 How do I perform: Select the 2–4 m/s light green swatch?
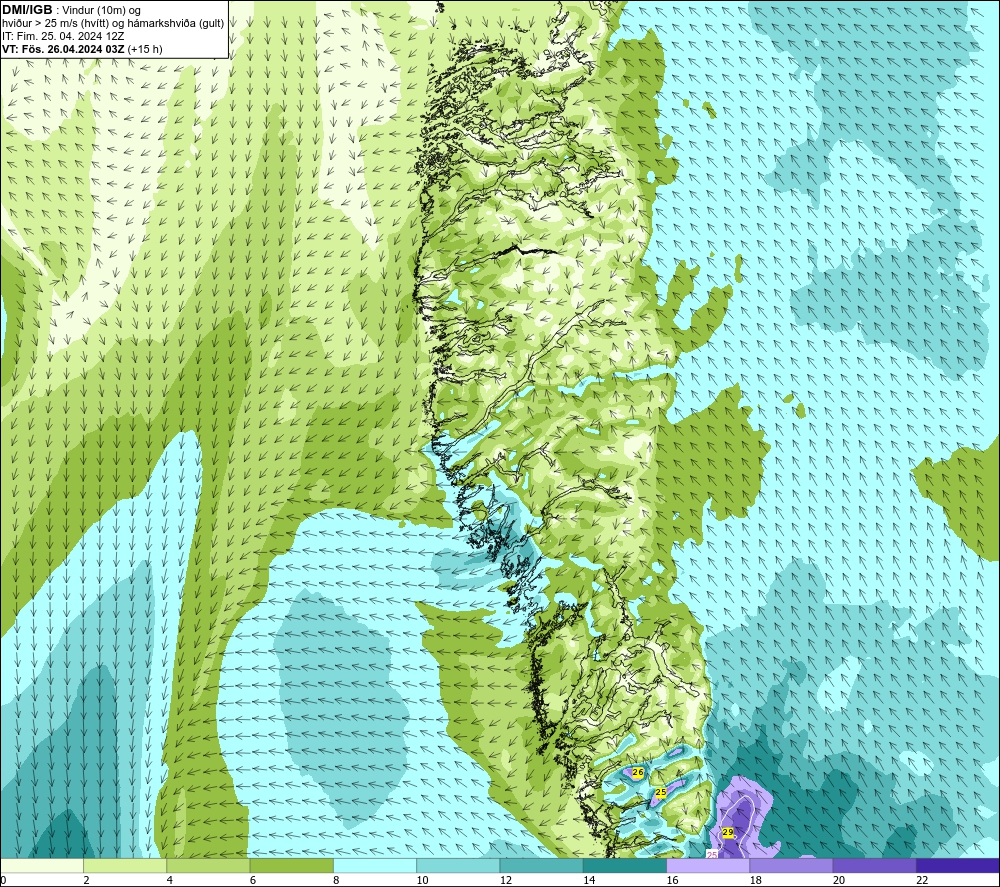tap(125, 865)
